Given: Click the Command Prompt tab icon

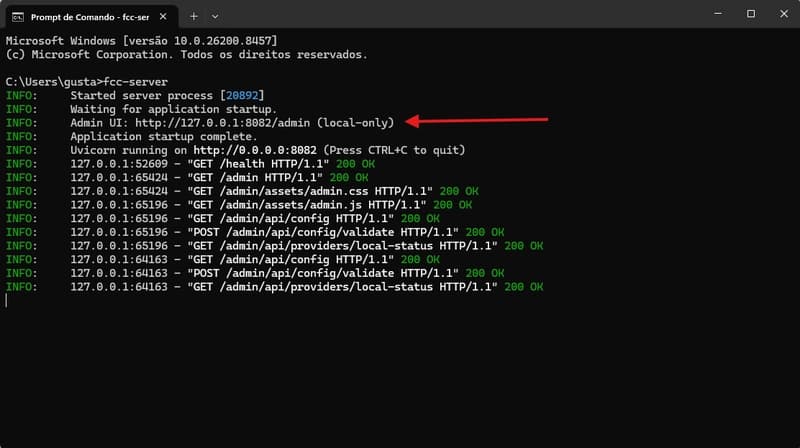Looking at the screenshot, I should coord(18,17).
